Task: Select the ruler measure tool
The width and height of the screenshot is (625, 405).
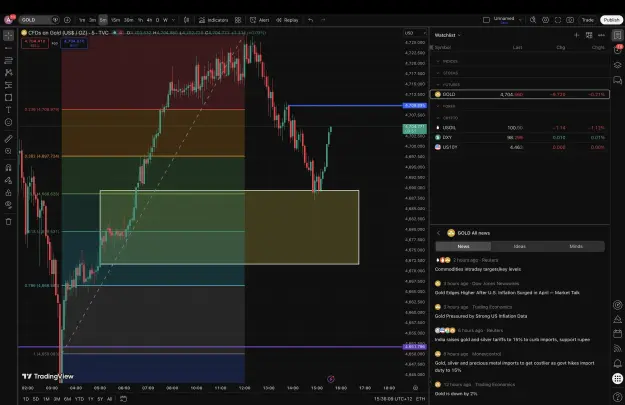Action: pyautogui.click(x=8, y=139)
